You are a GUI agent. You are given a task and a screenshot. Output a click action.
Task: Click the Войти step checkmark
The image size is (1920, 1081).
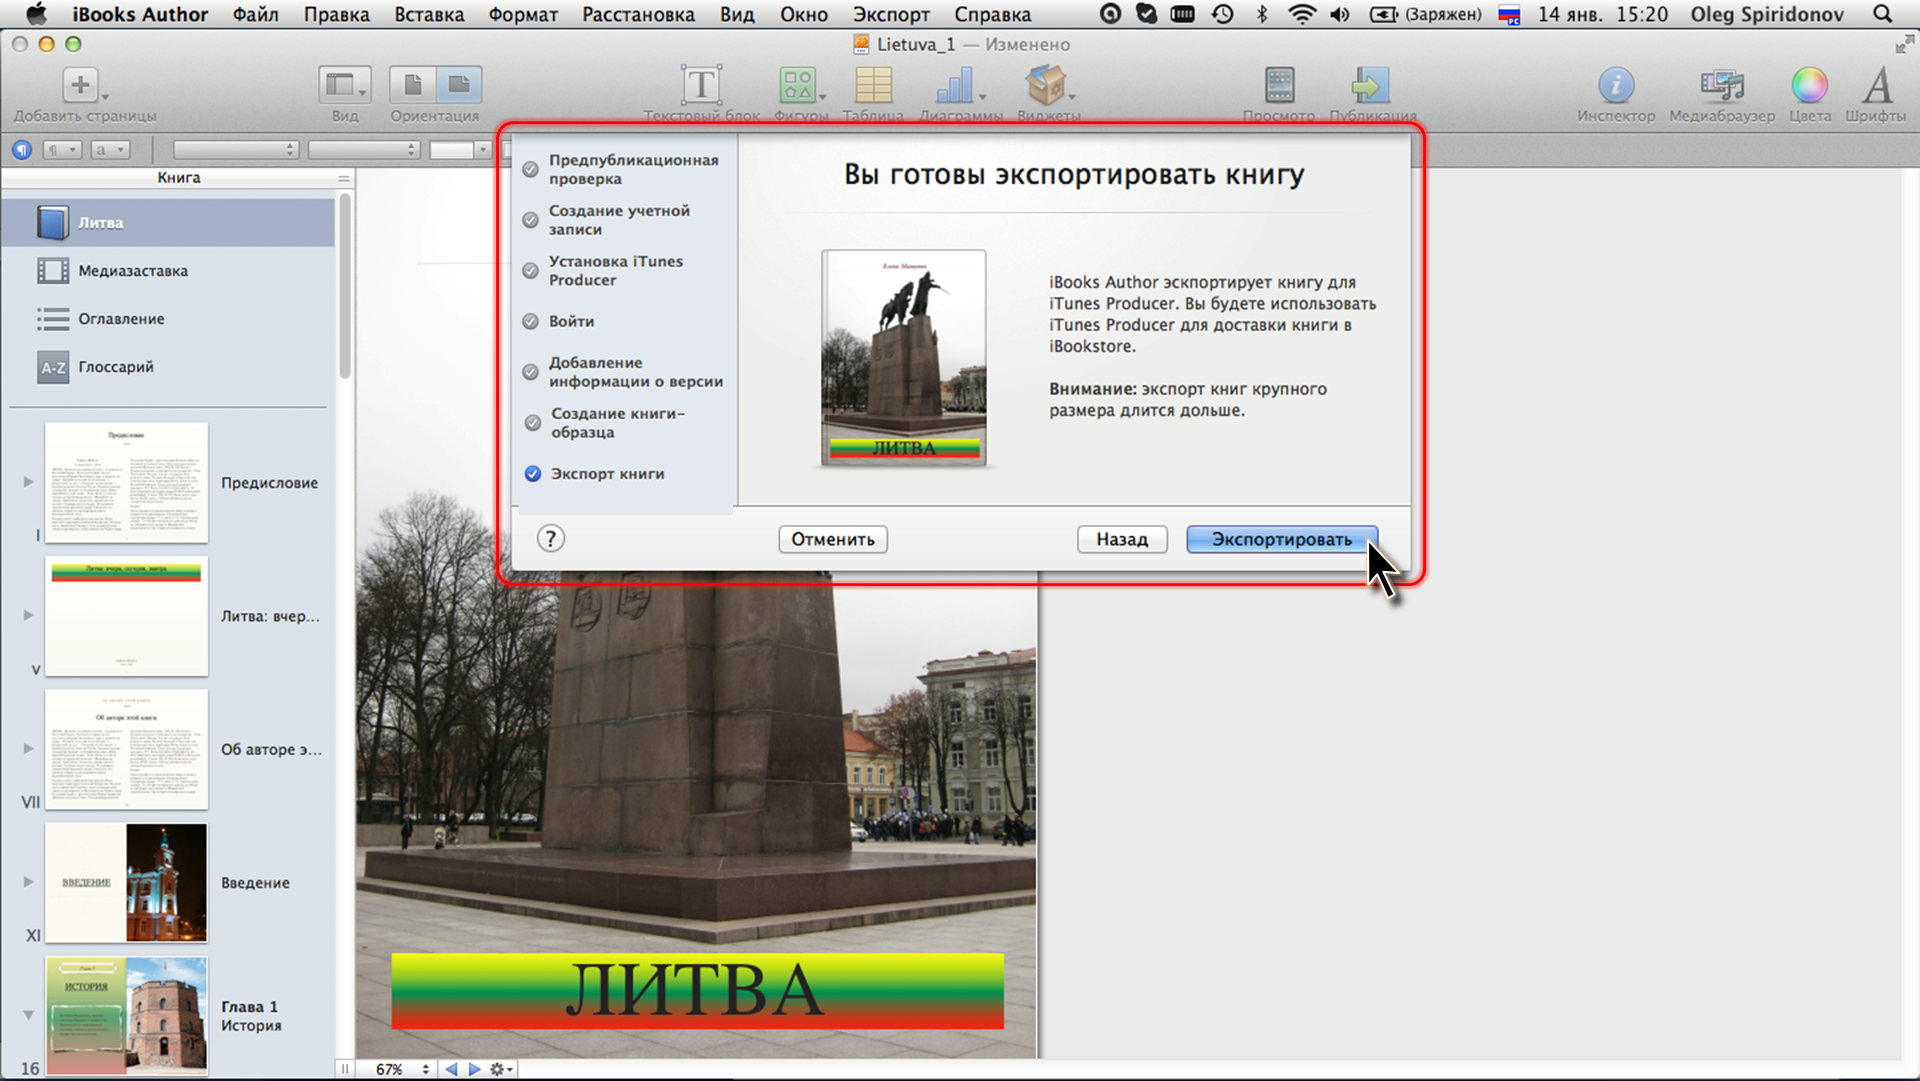(x=531, y=321)
